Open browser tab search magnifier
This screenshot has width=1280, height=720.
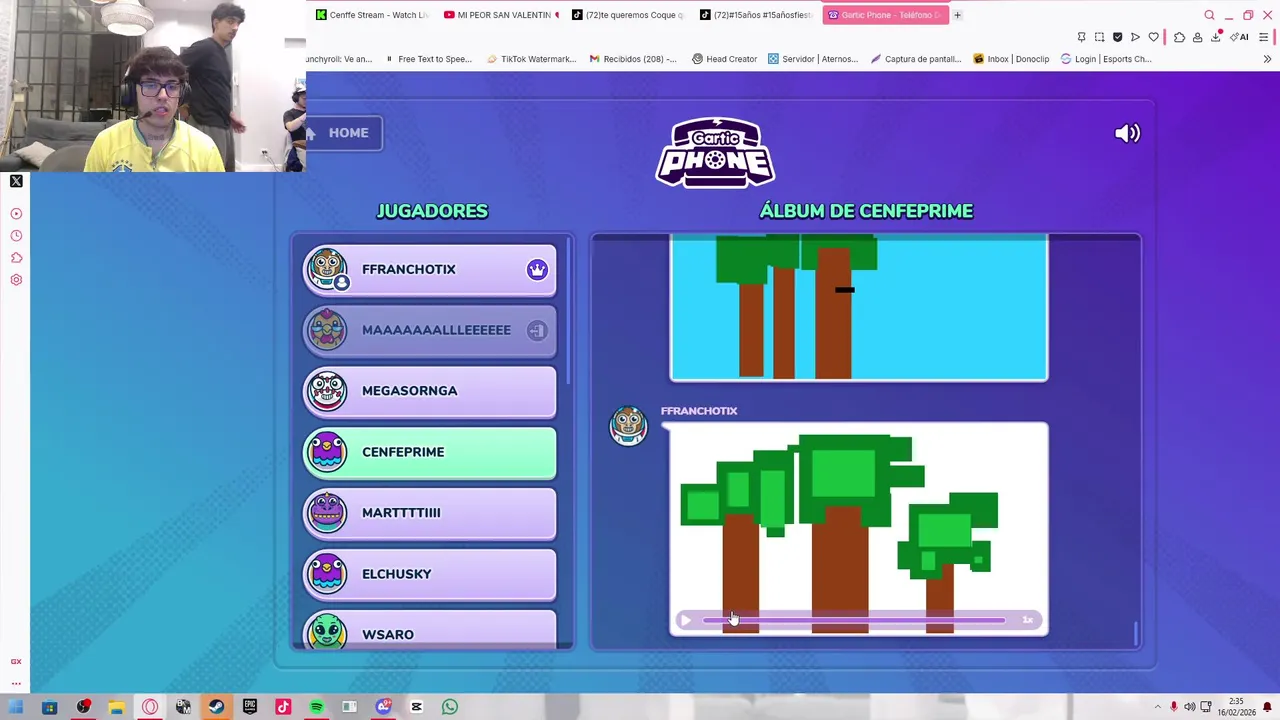(1209, 15)
